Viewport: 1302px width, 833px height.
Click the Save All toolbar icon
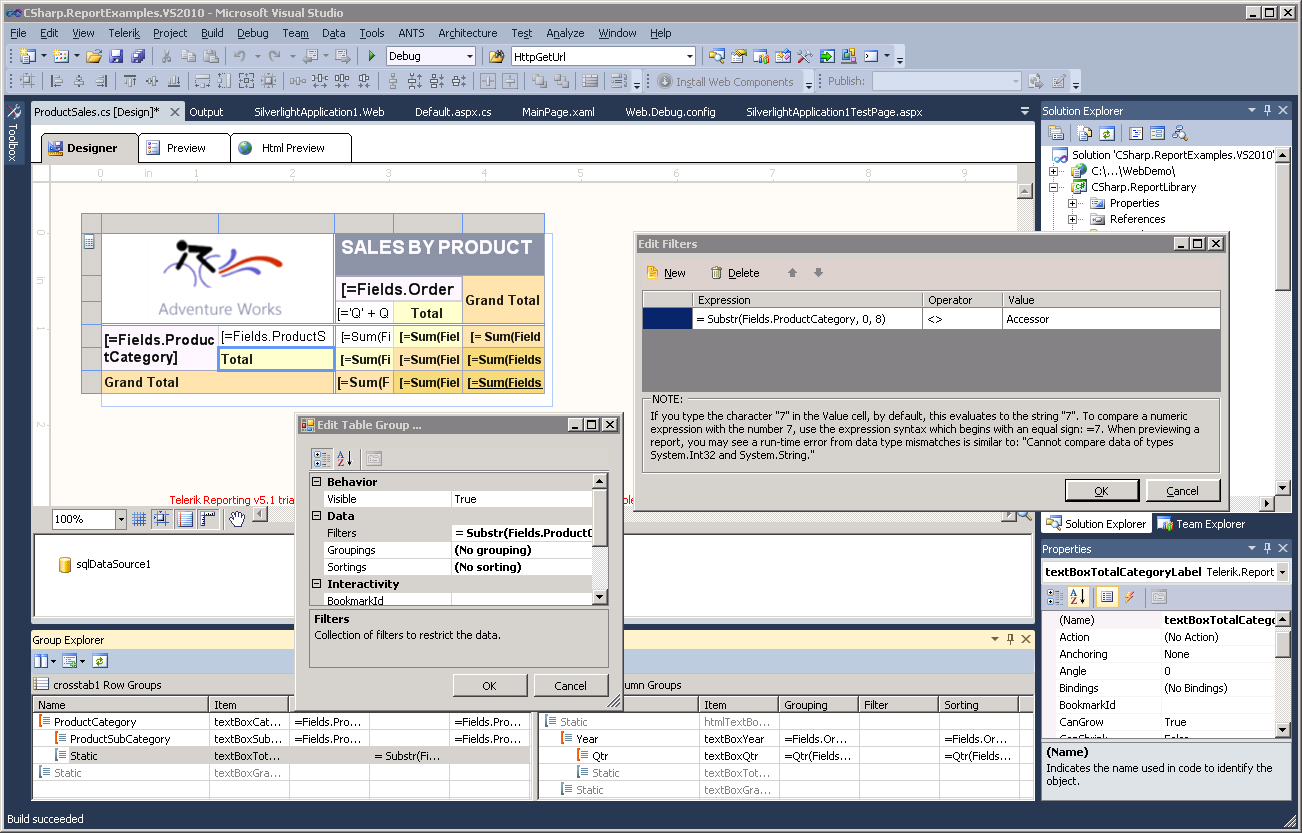138,57
